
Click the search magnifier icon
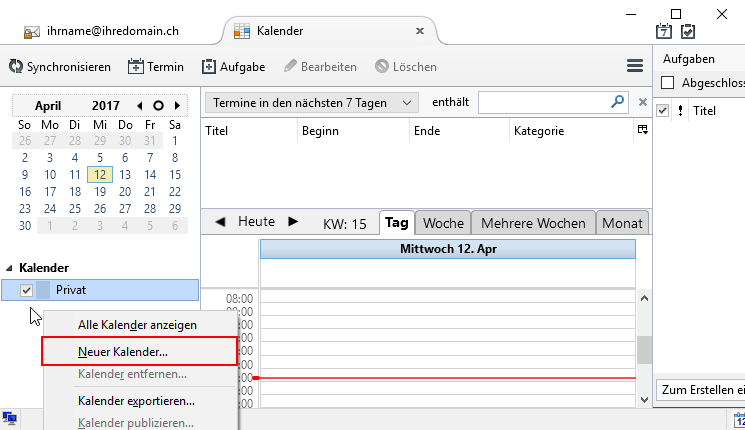[x=618, y=102]
